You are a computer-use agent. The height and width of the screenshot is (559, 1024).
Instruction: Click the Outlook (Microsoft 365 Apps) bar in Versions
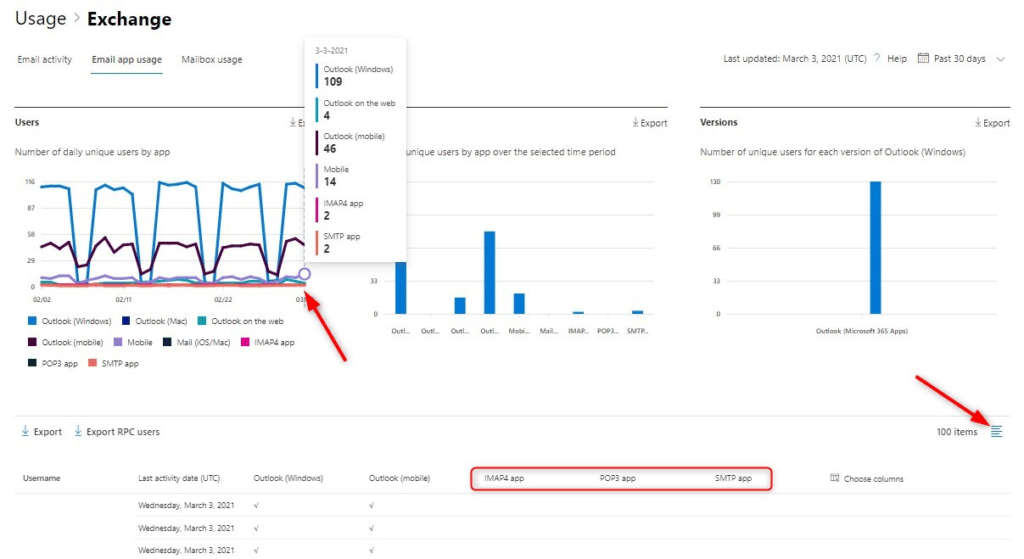[x=875, y=248]
